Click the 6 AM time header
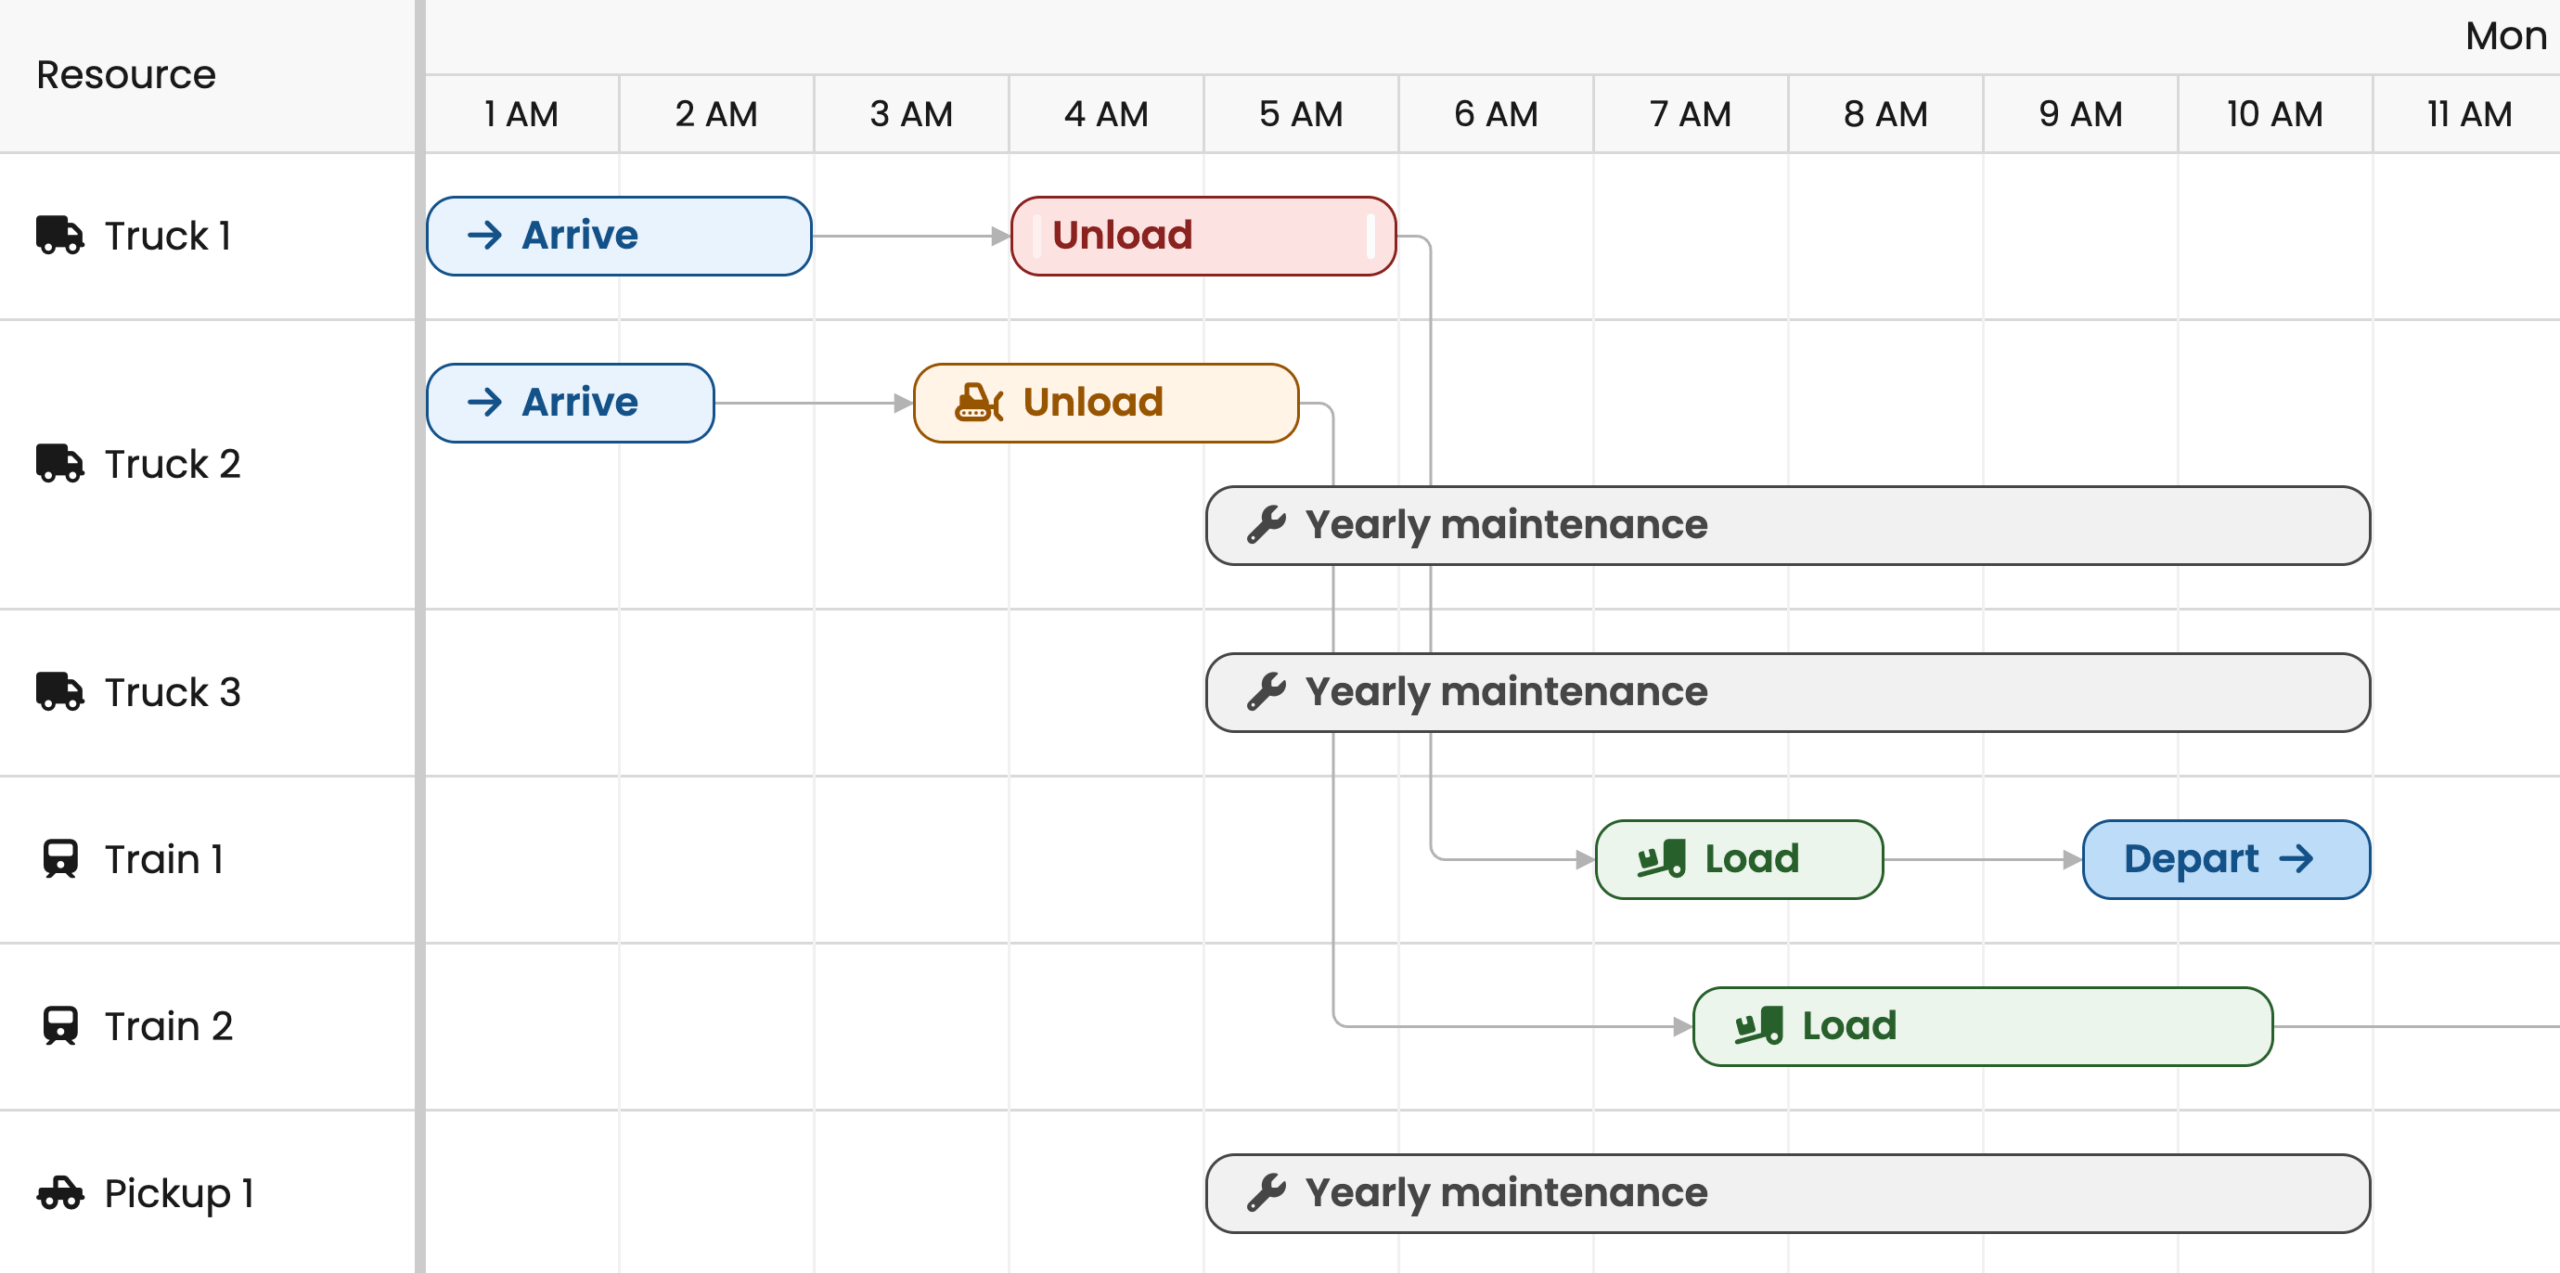 tap(1495, 114)
